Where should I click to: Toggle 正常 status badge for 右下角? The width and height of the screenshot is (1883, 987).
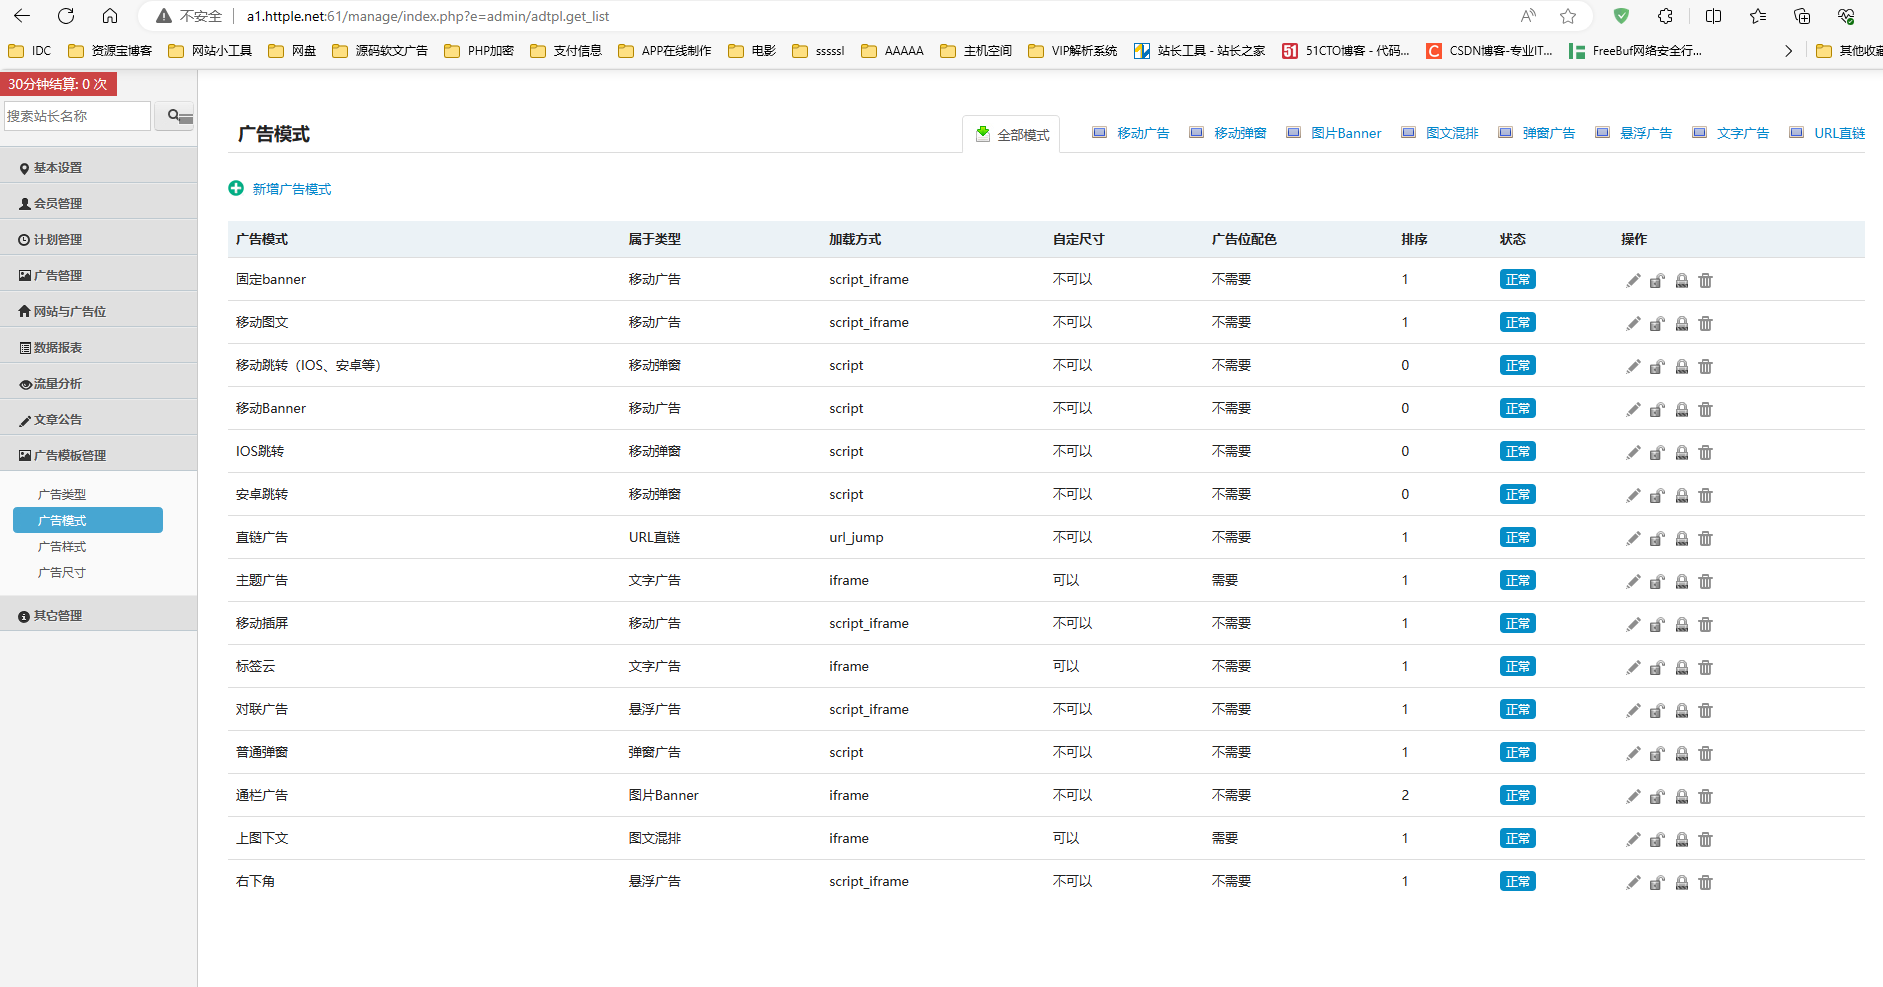click(1517, 882)
